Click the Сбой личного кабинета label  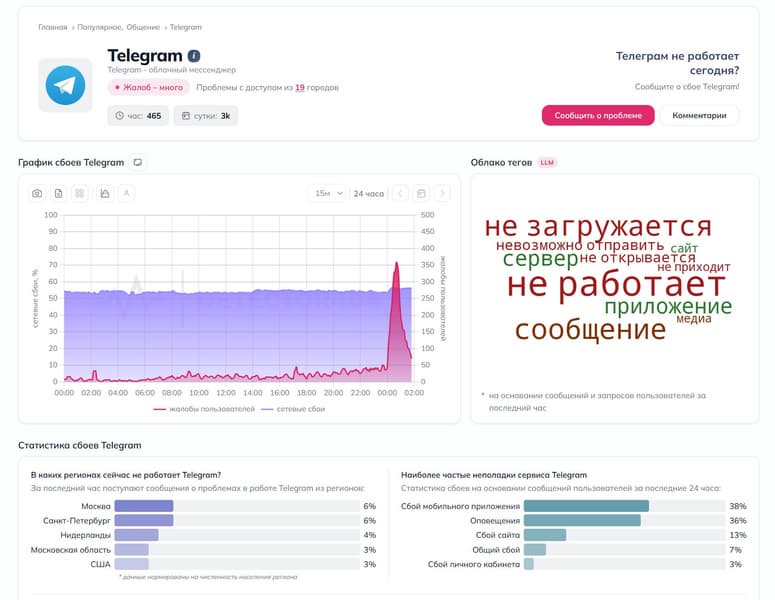point(474,564)
